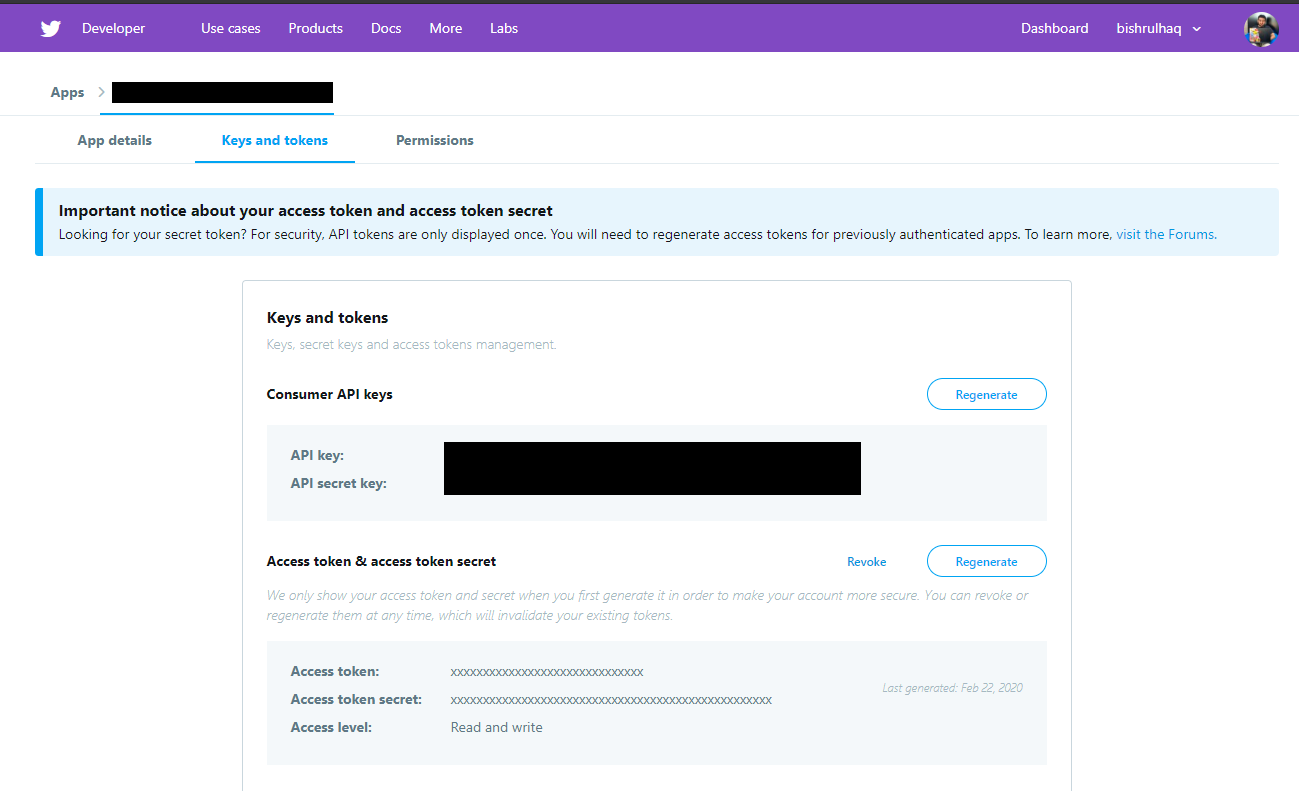Click the Last generated Feb 22, 2020 text
Viewport: 1299px width, 791px height.
pos(952,688)
